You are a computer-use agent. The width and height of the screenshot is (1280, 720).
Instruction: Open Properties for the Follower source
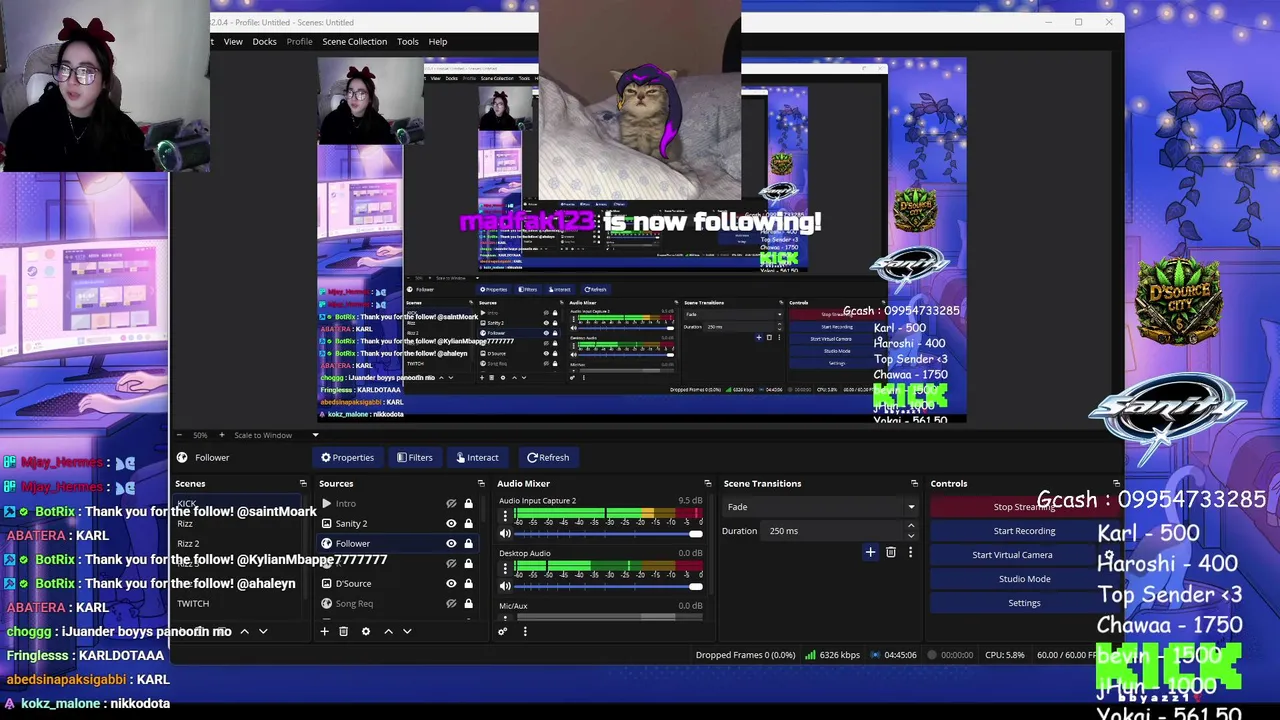347,458
